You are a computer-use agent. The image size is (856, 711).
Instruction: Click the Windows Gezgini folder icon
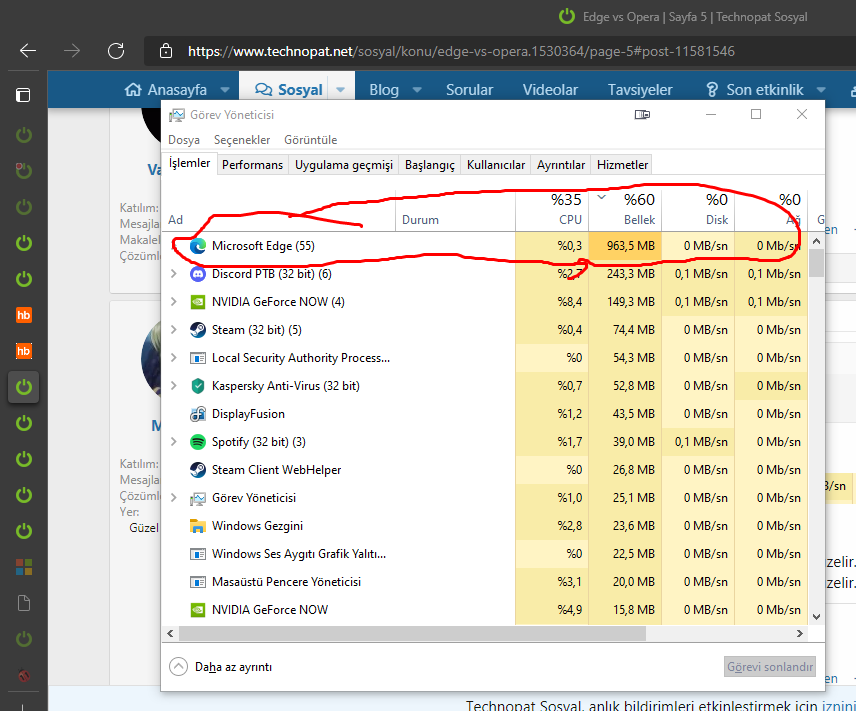coord(198,526)
